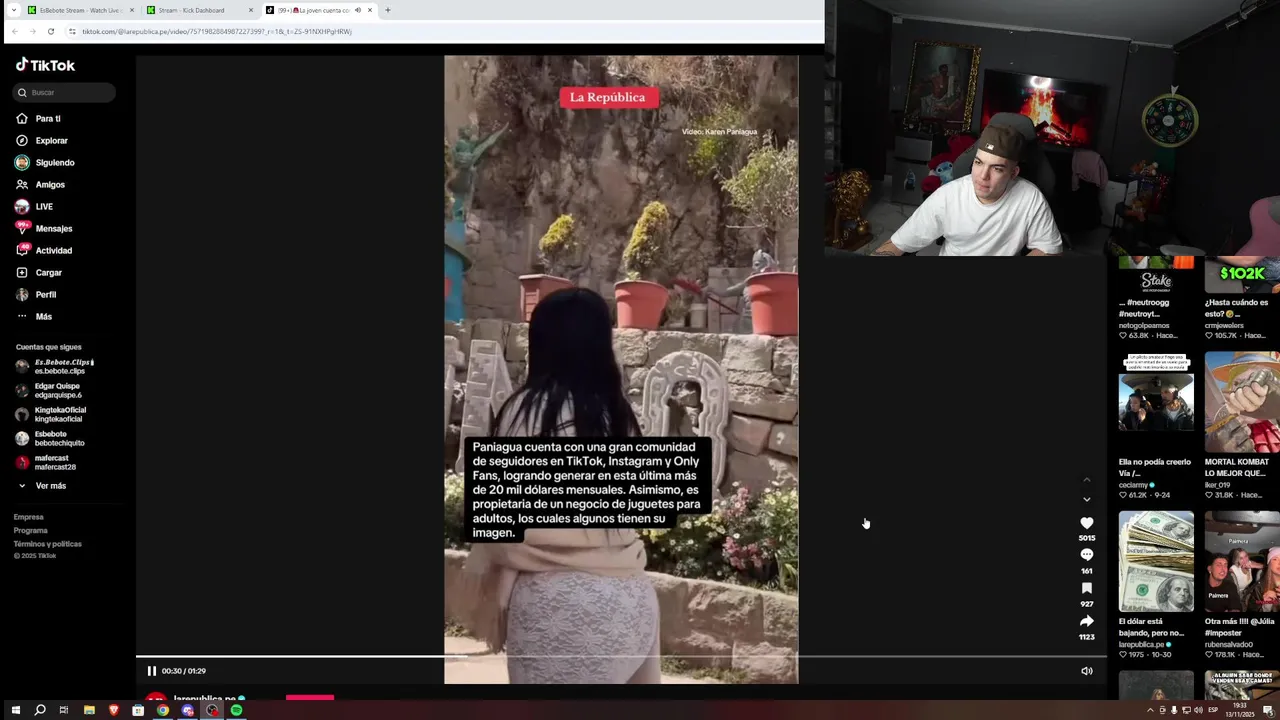
Task: Go to the previous video arrow
Action: 1087,480
